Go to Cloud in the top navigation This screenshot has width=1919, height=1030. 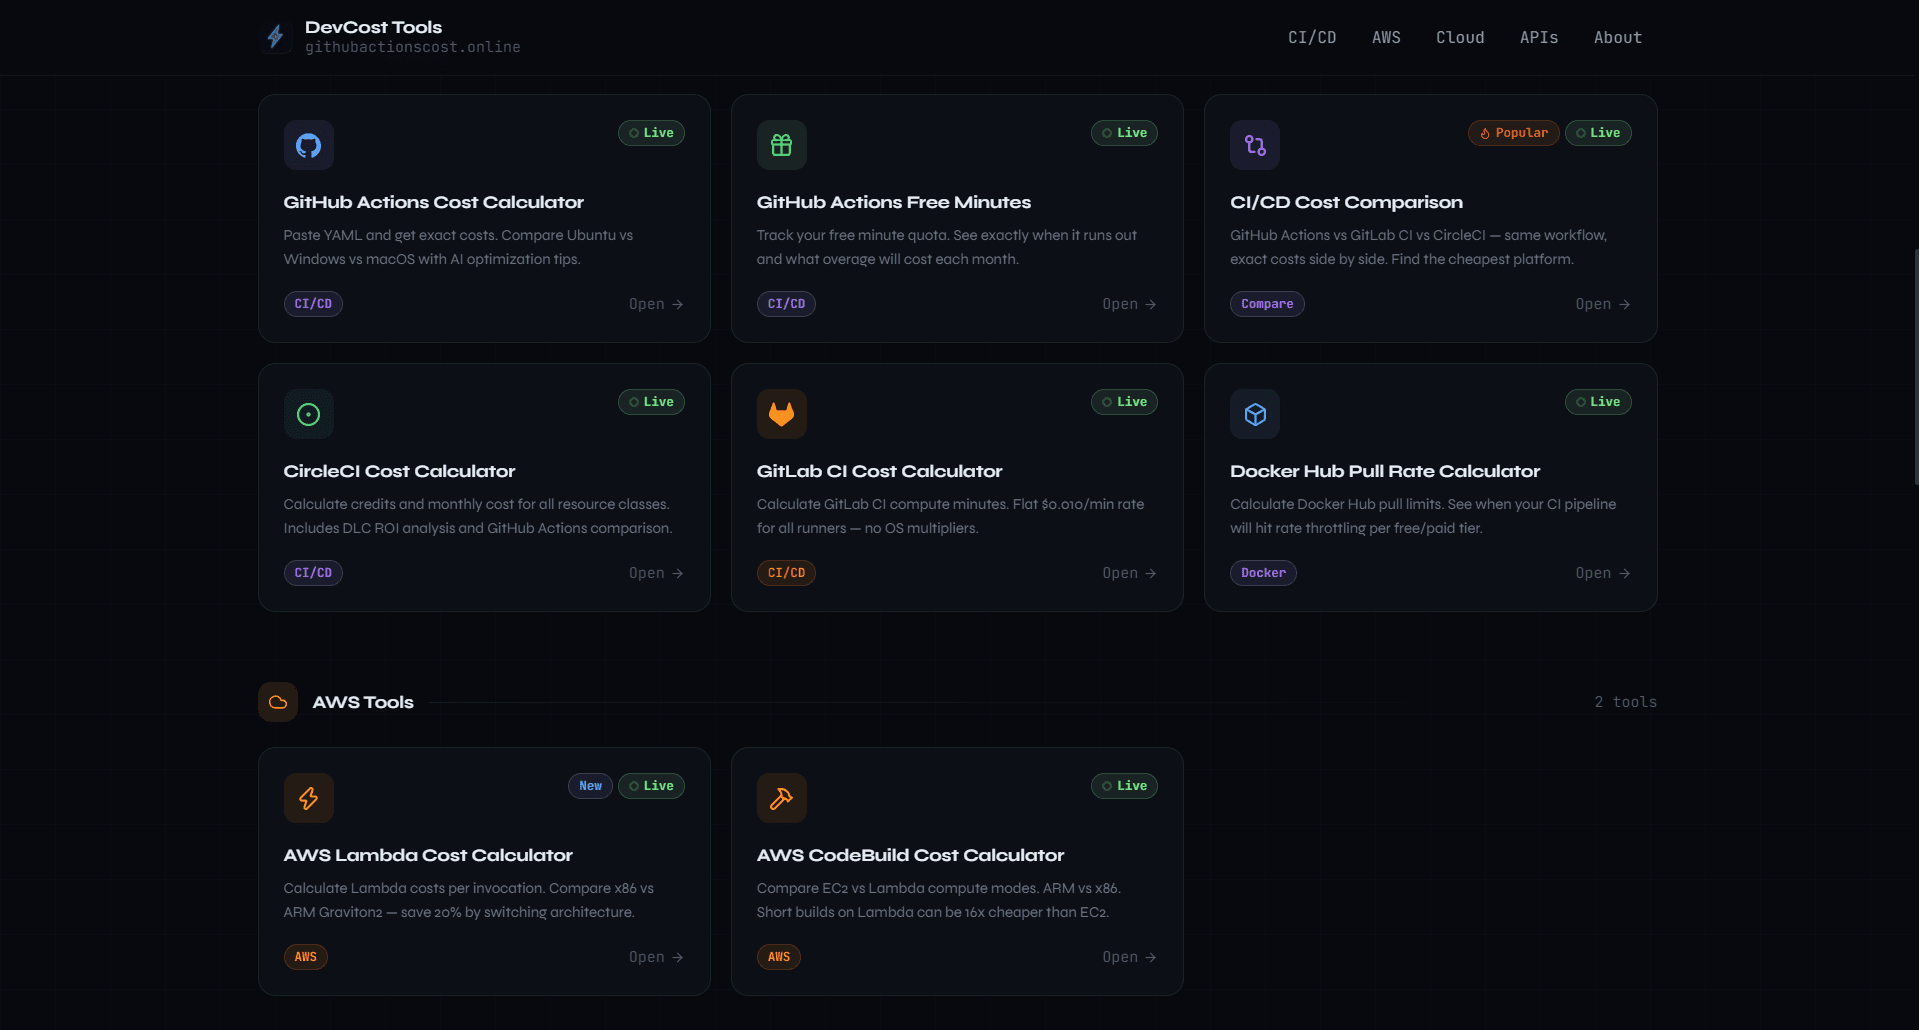1460,37
